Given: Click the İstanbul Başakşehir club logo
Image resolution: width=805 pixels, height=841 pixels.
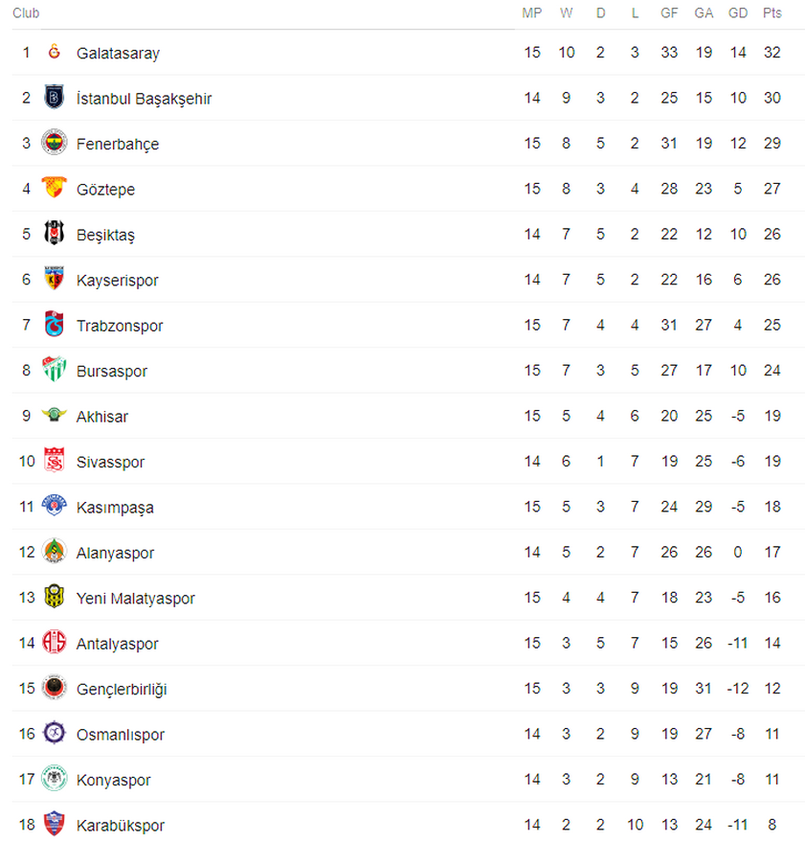Looking at the screenshot, I should (54, 97).
